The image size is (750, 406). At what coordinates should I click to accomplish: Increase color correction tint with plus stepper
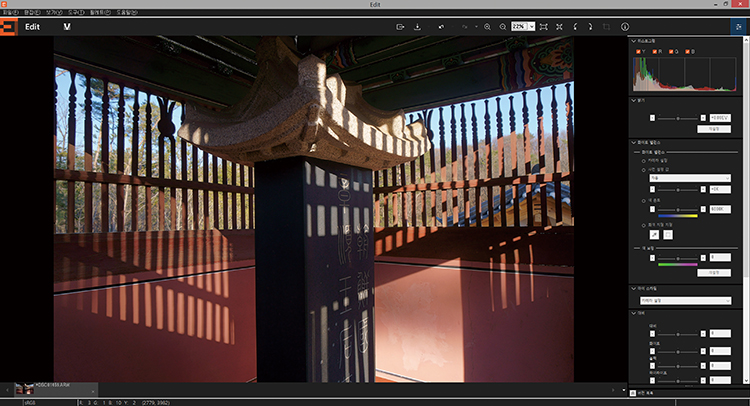pyautogui.click(x=703, y=258)
